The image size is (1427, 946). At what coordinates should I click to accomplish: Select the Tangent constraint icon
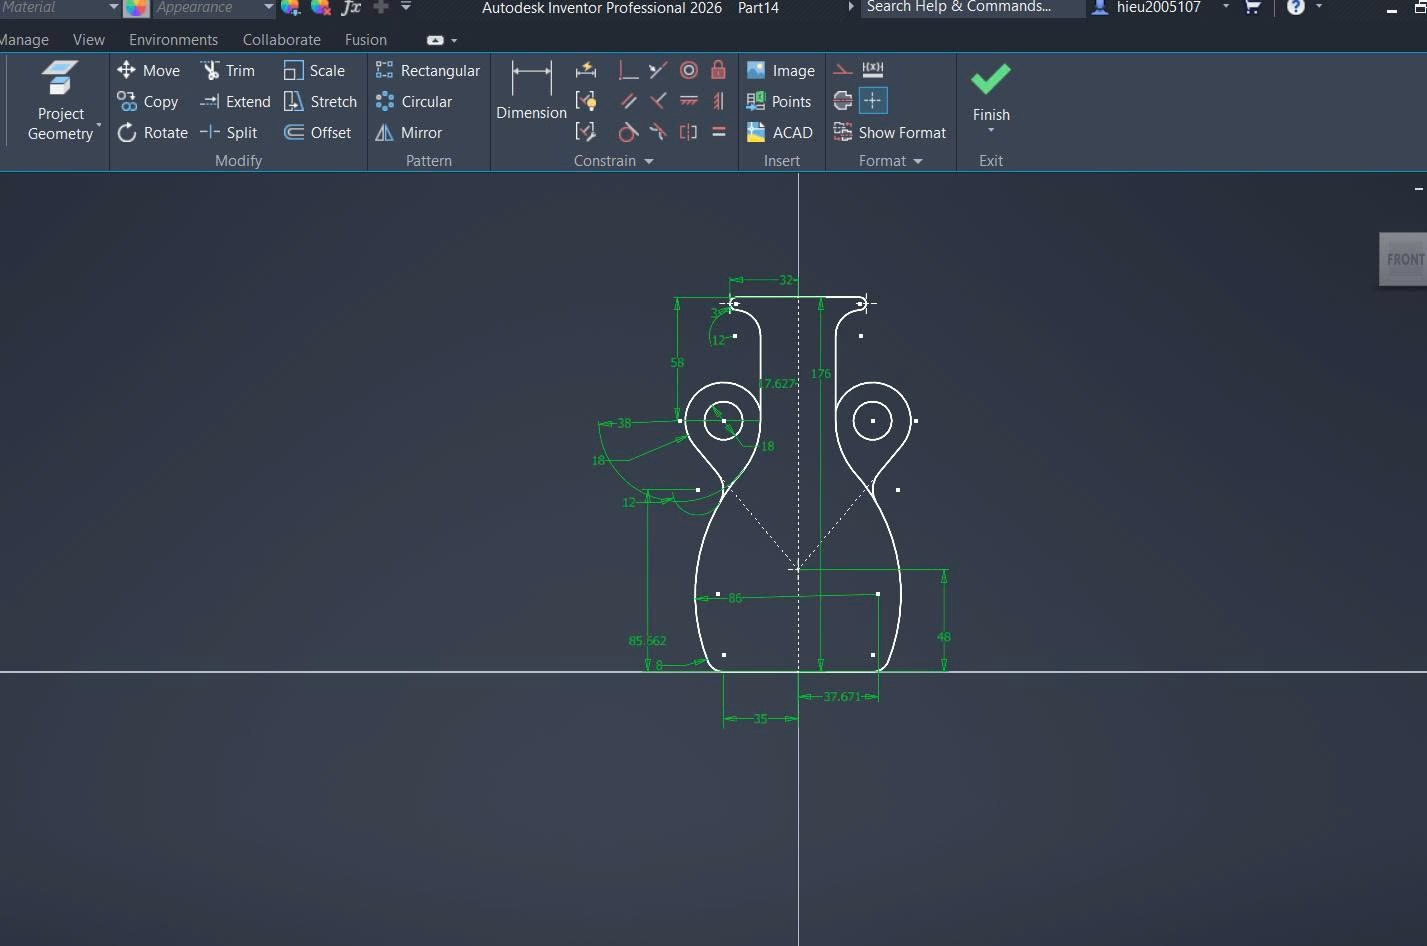627,132
